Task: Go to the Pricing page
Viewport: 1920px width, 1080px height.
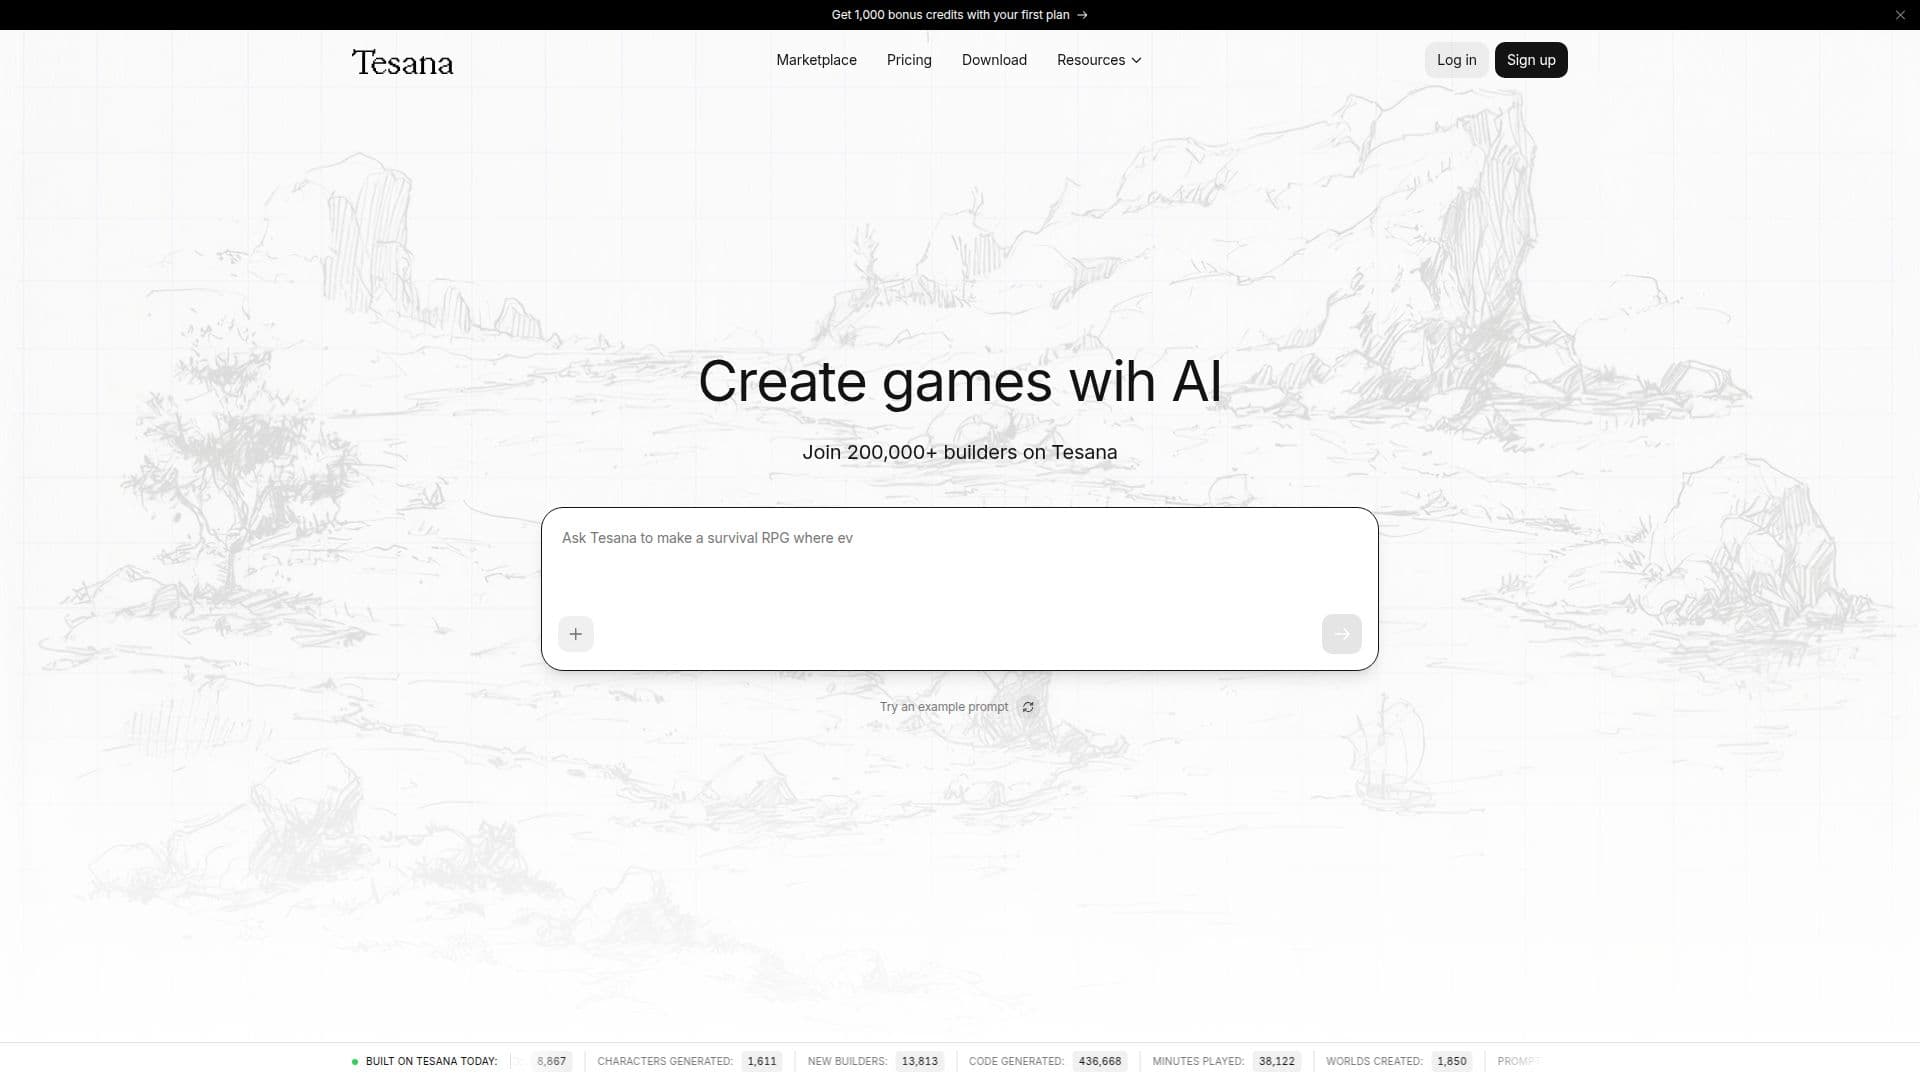Action: click(909, 60)
